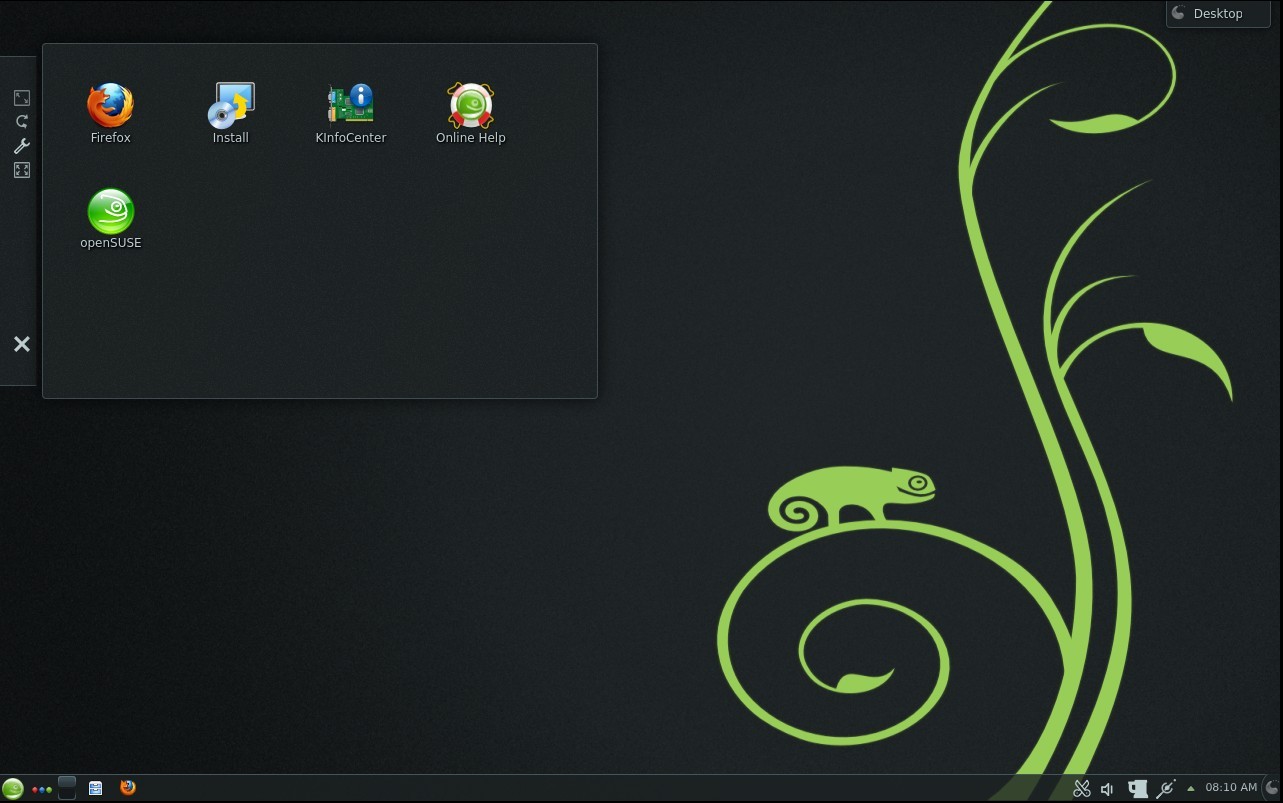Open folder view settings wrench icon
1283x803 pixels.
(22, 146)
